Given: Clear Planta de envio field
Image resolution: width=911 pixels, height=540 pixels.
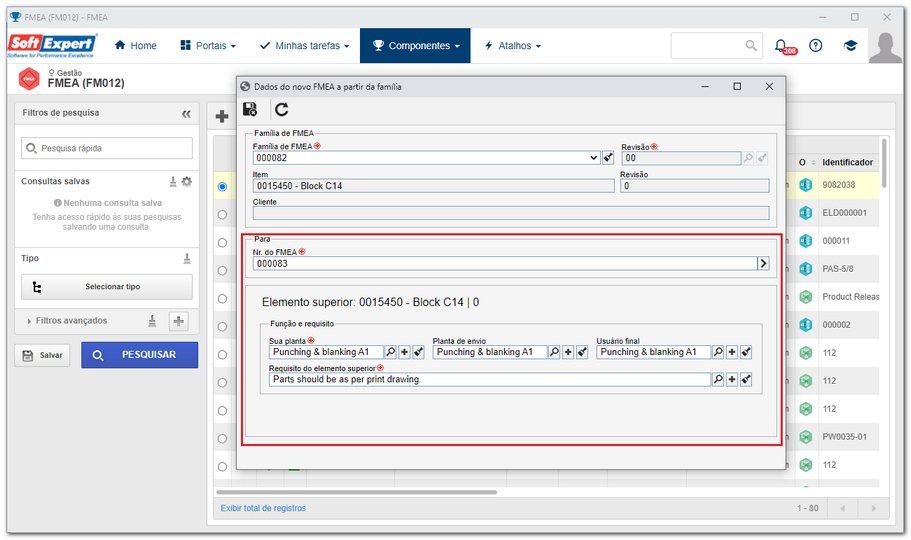Looking at the screenshot, I should pyautogui.click(x=583, y=352).
